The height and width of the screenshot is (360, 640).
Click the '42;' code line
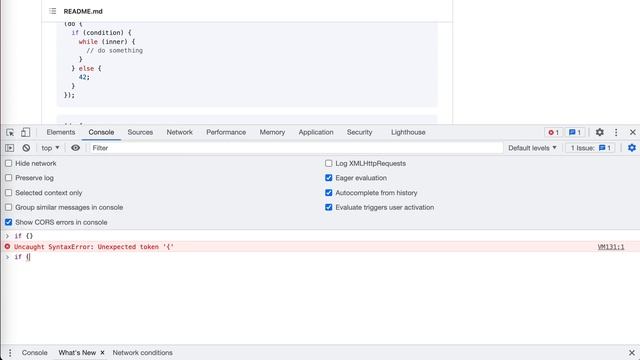(x=84, y=77)
